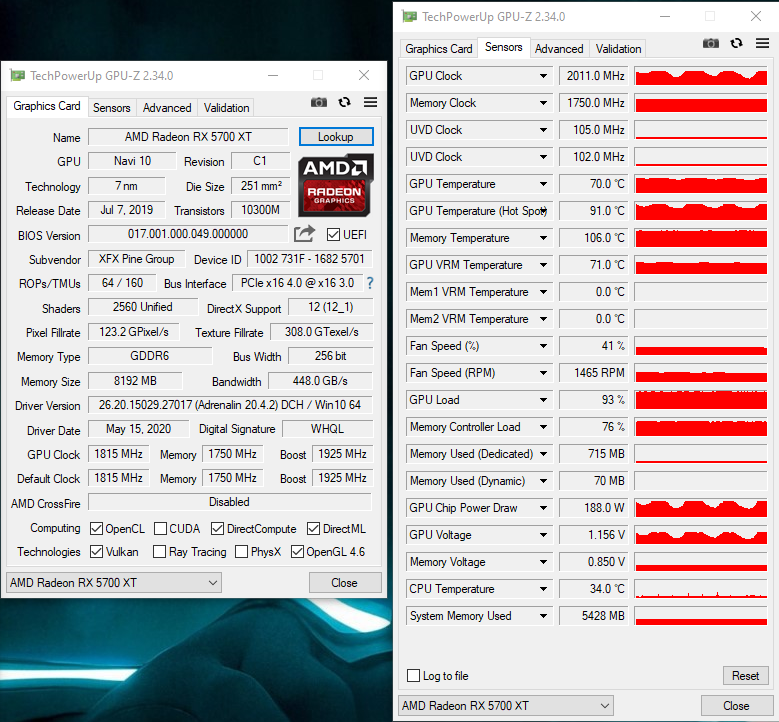This screenshot has width=779, height=722.
Task: Take screenshot using camera icon in Graphics Card window
Action: pos(318,102)
